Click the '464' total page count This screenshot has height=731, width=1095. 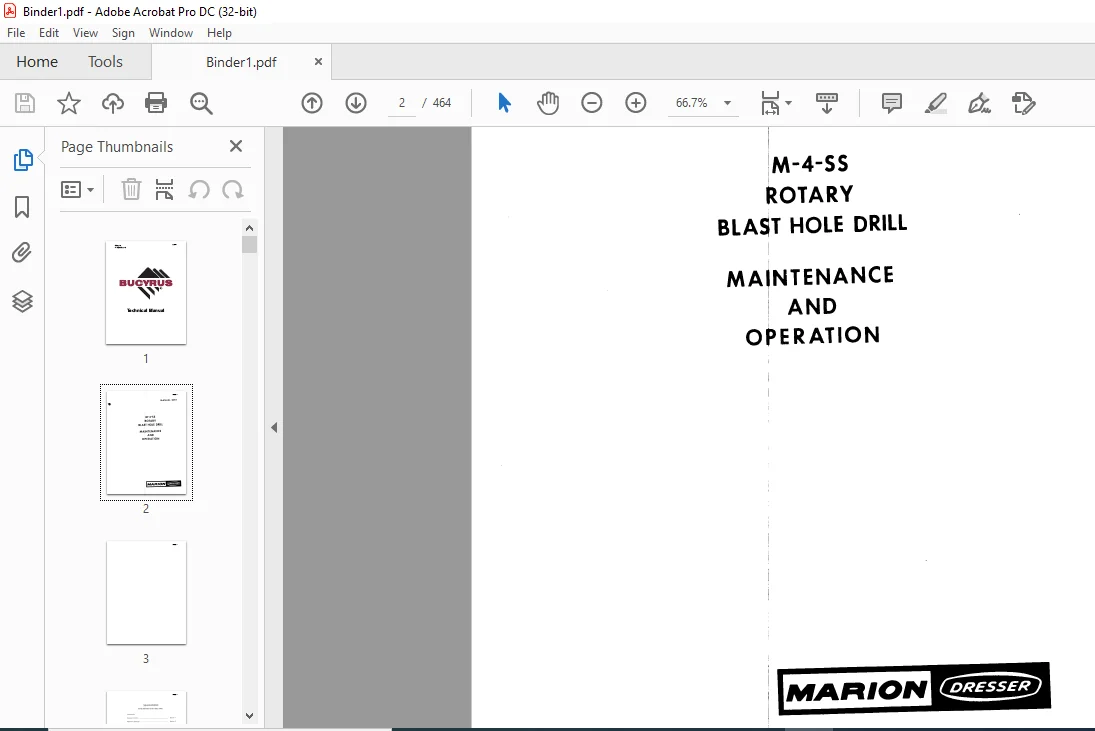pos(442,103)
